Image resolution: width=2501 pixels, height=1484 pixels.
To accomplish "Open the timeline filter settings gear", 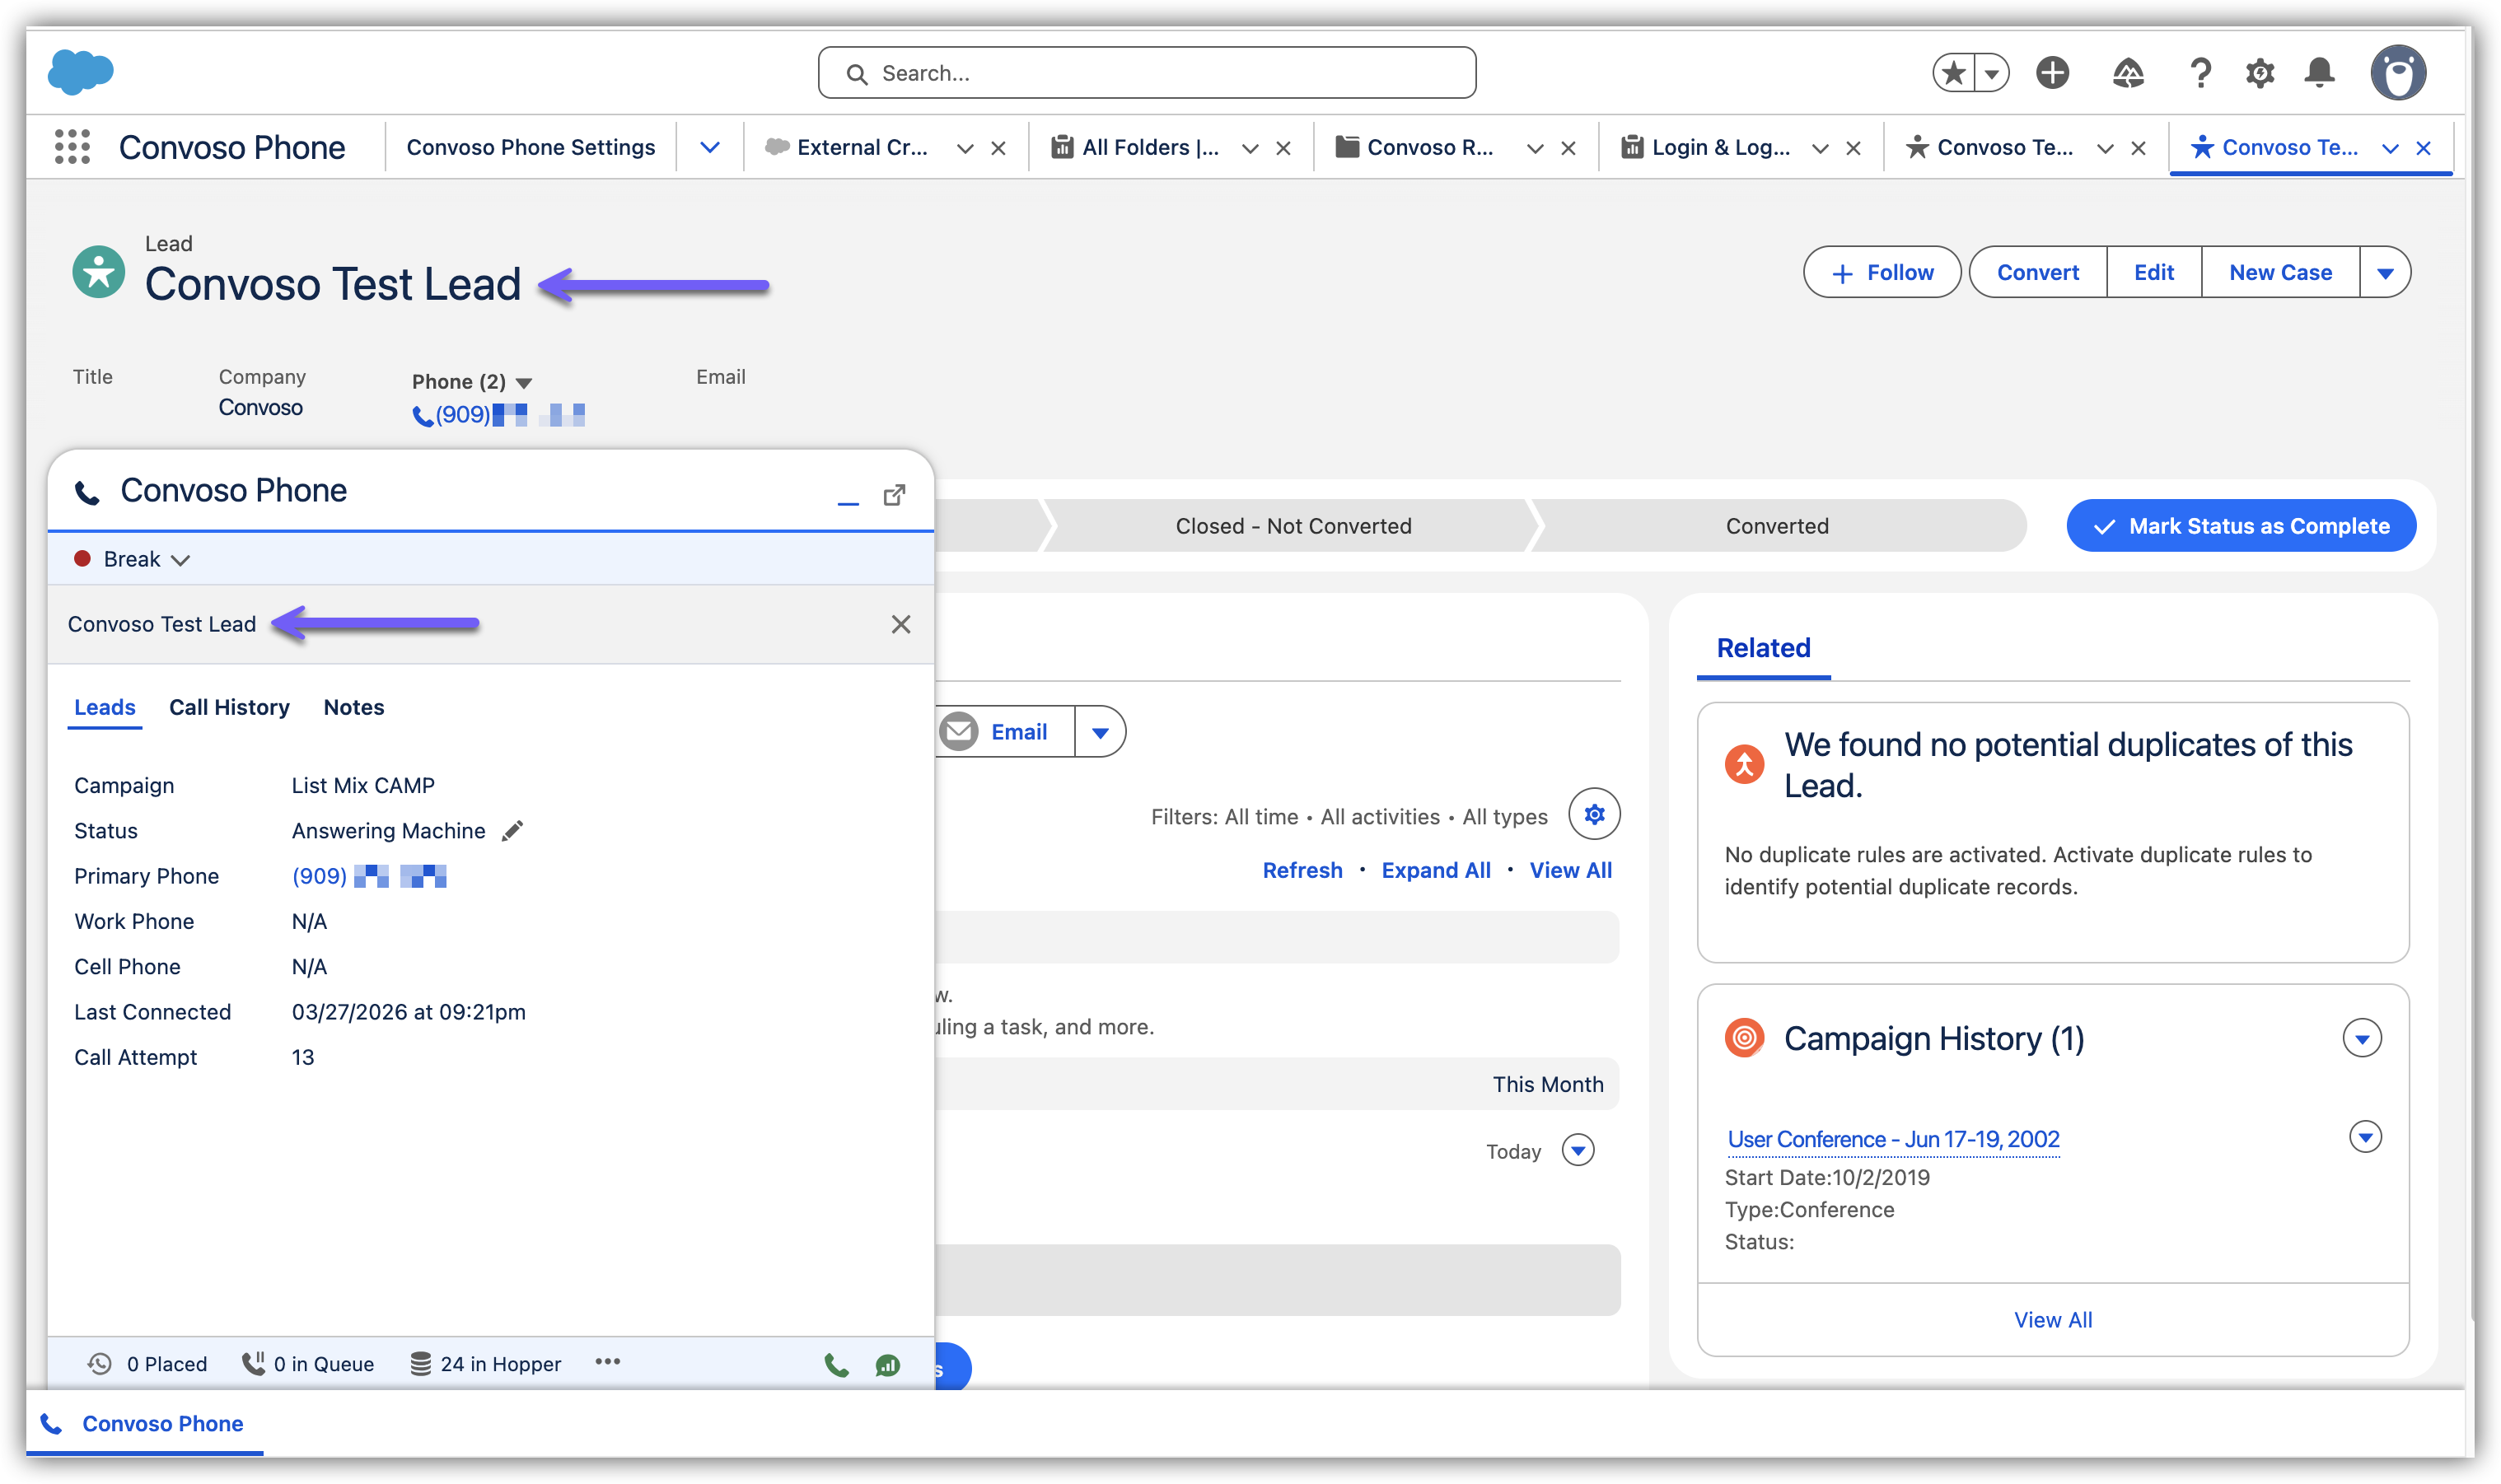I will (x=1593, y=815).
